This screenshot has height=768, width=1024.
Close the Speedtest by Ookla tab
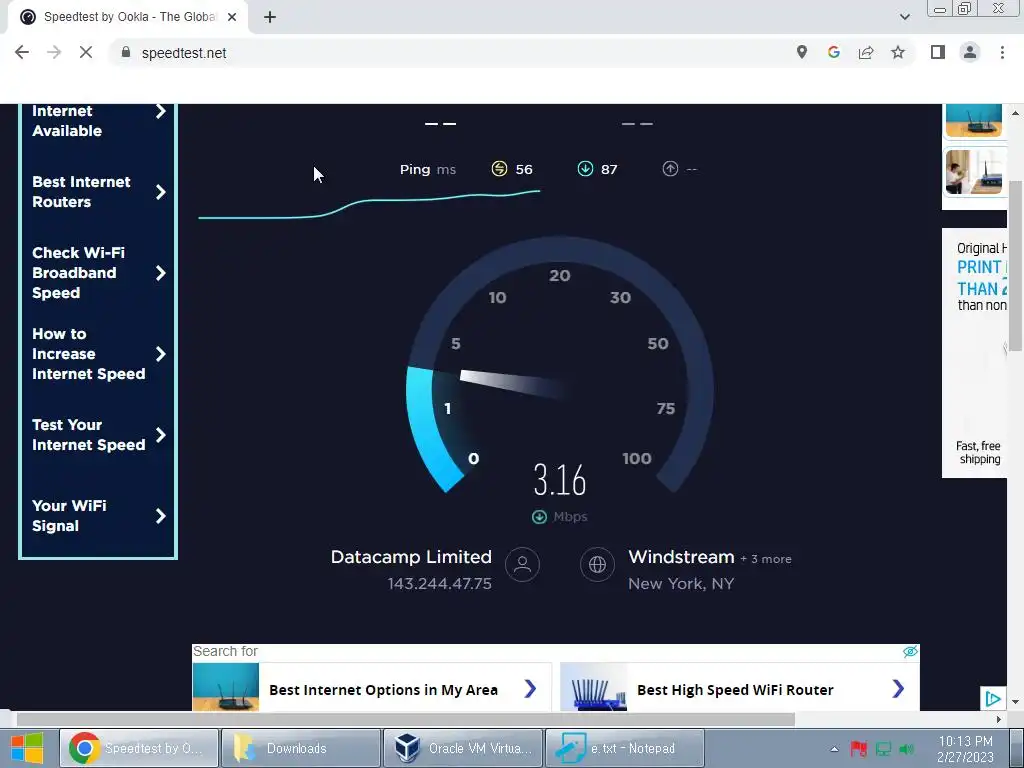pyautogui.click(x=232, y=17)
